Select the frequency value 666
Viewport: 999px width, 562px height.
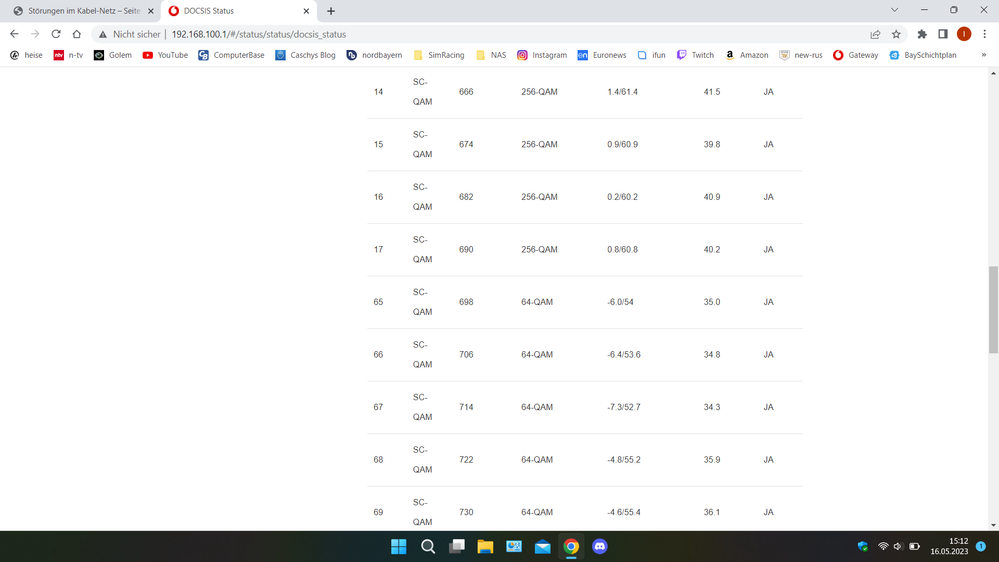[x=466, y=92]
